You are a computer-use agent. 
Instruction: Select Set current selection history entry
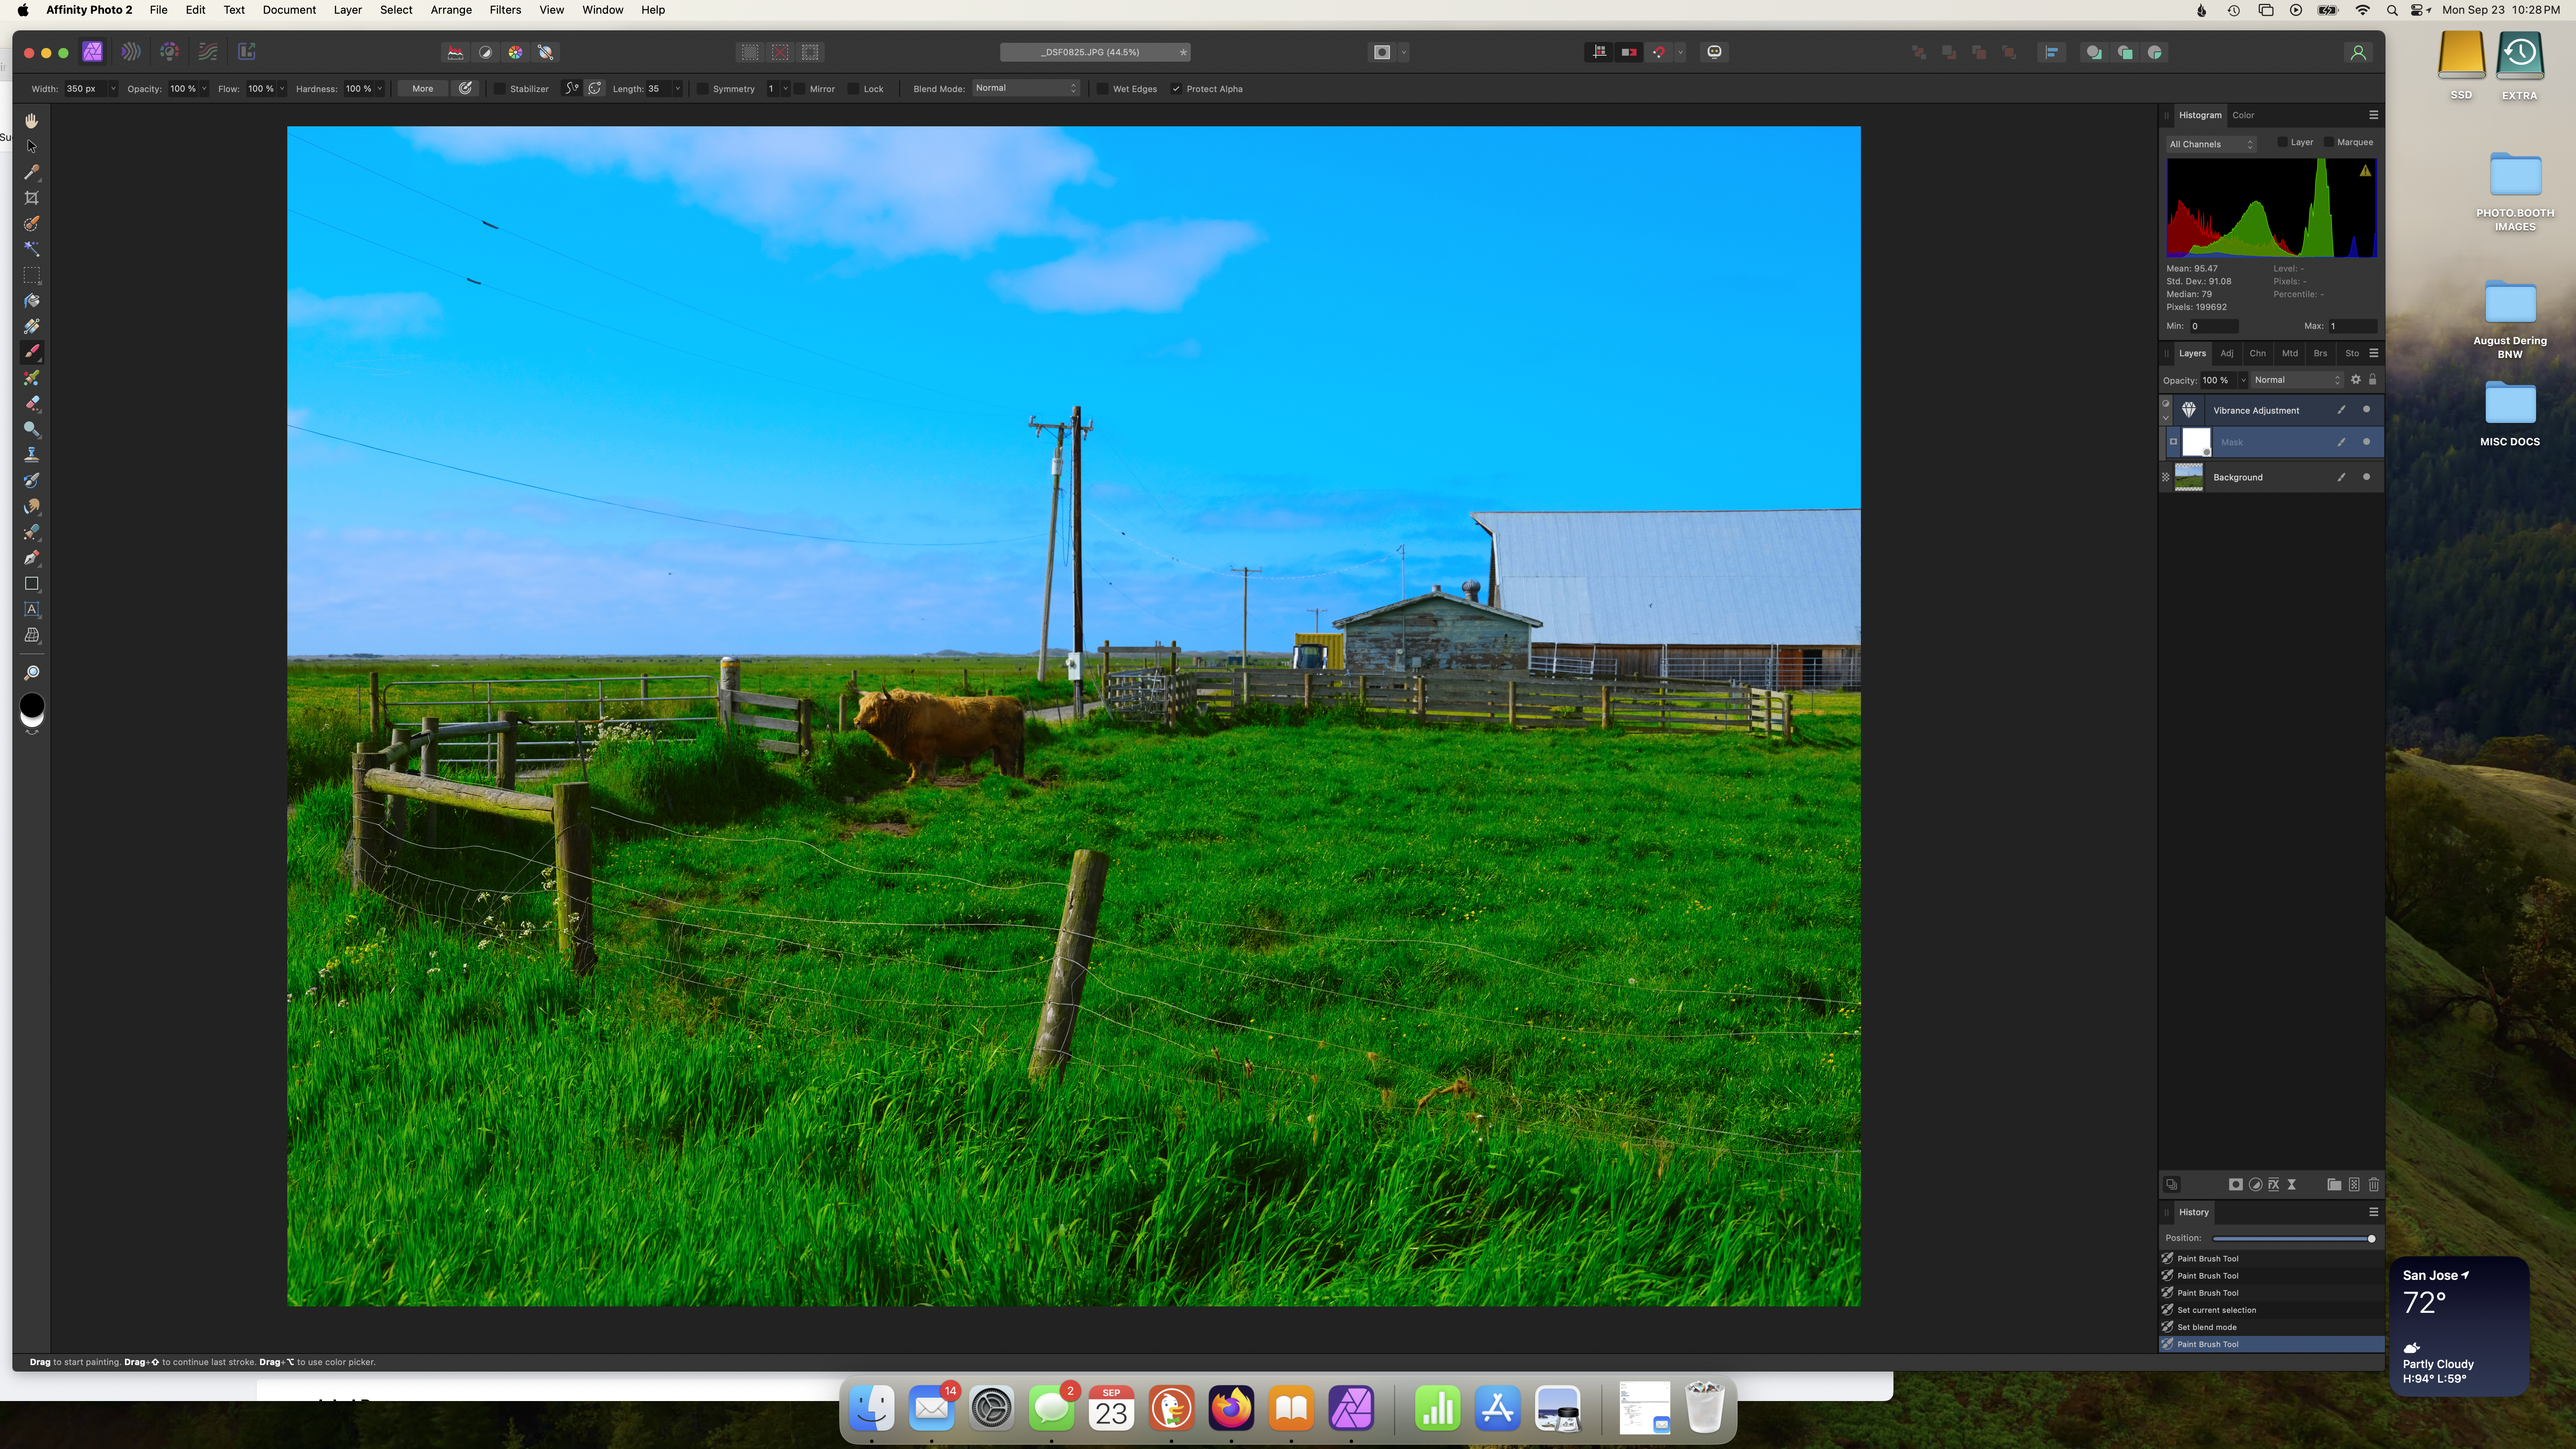[x=2271, y=1310]
